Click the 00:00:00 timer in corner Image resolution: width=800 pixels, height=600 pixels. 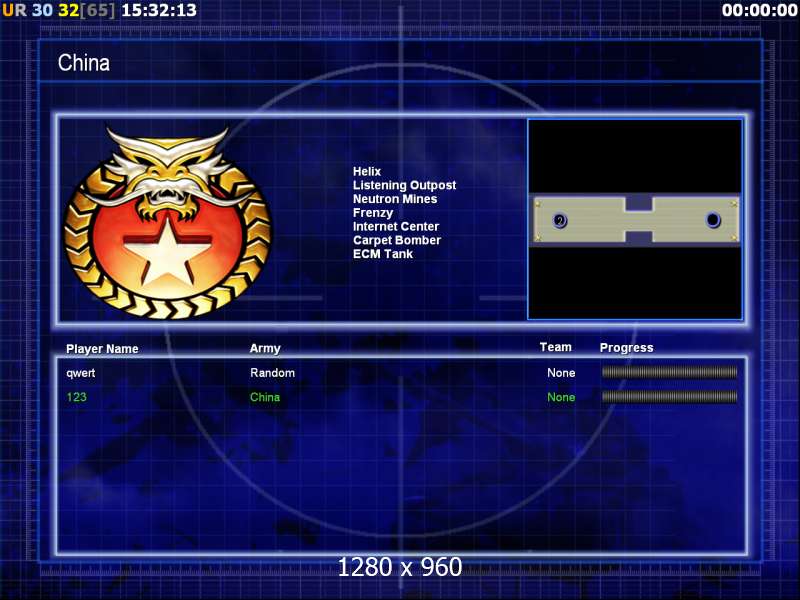(760, 10)
